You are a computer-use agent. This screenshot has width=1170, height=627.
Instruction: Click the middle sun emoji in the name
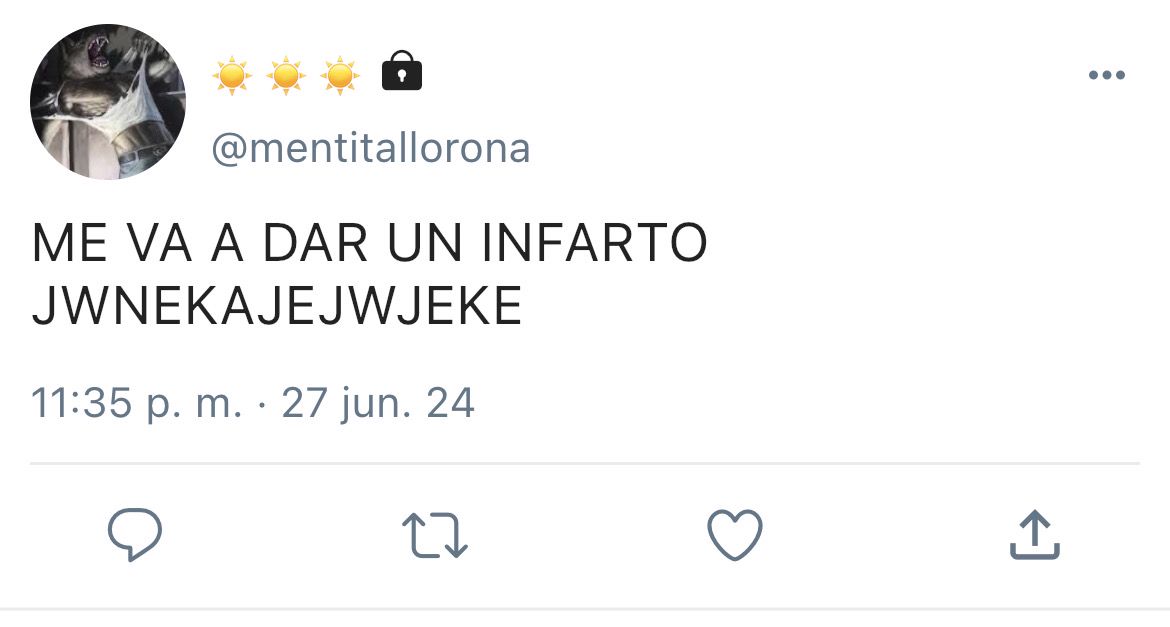286,75
